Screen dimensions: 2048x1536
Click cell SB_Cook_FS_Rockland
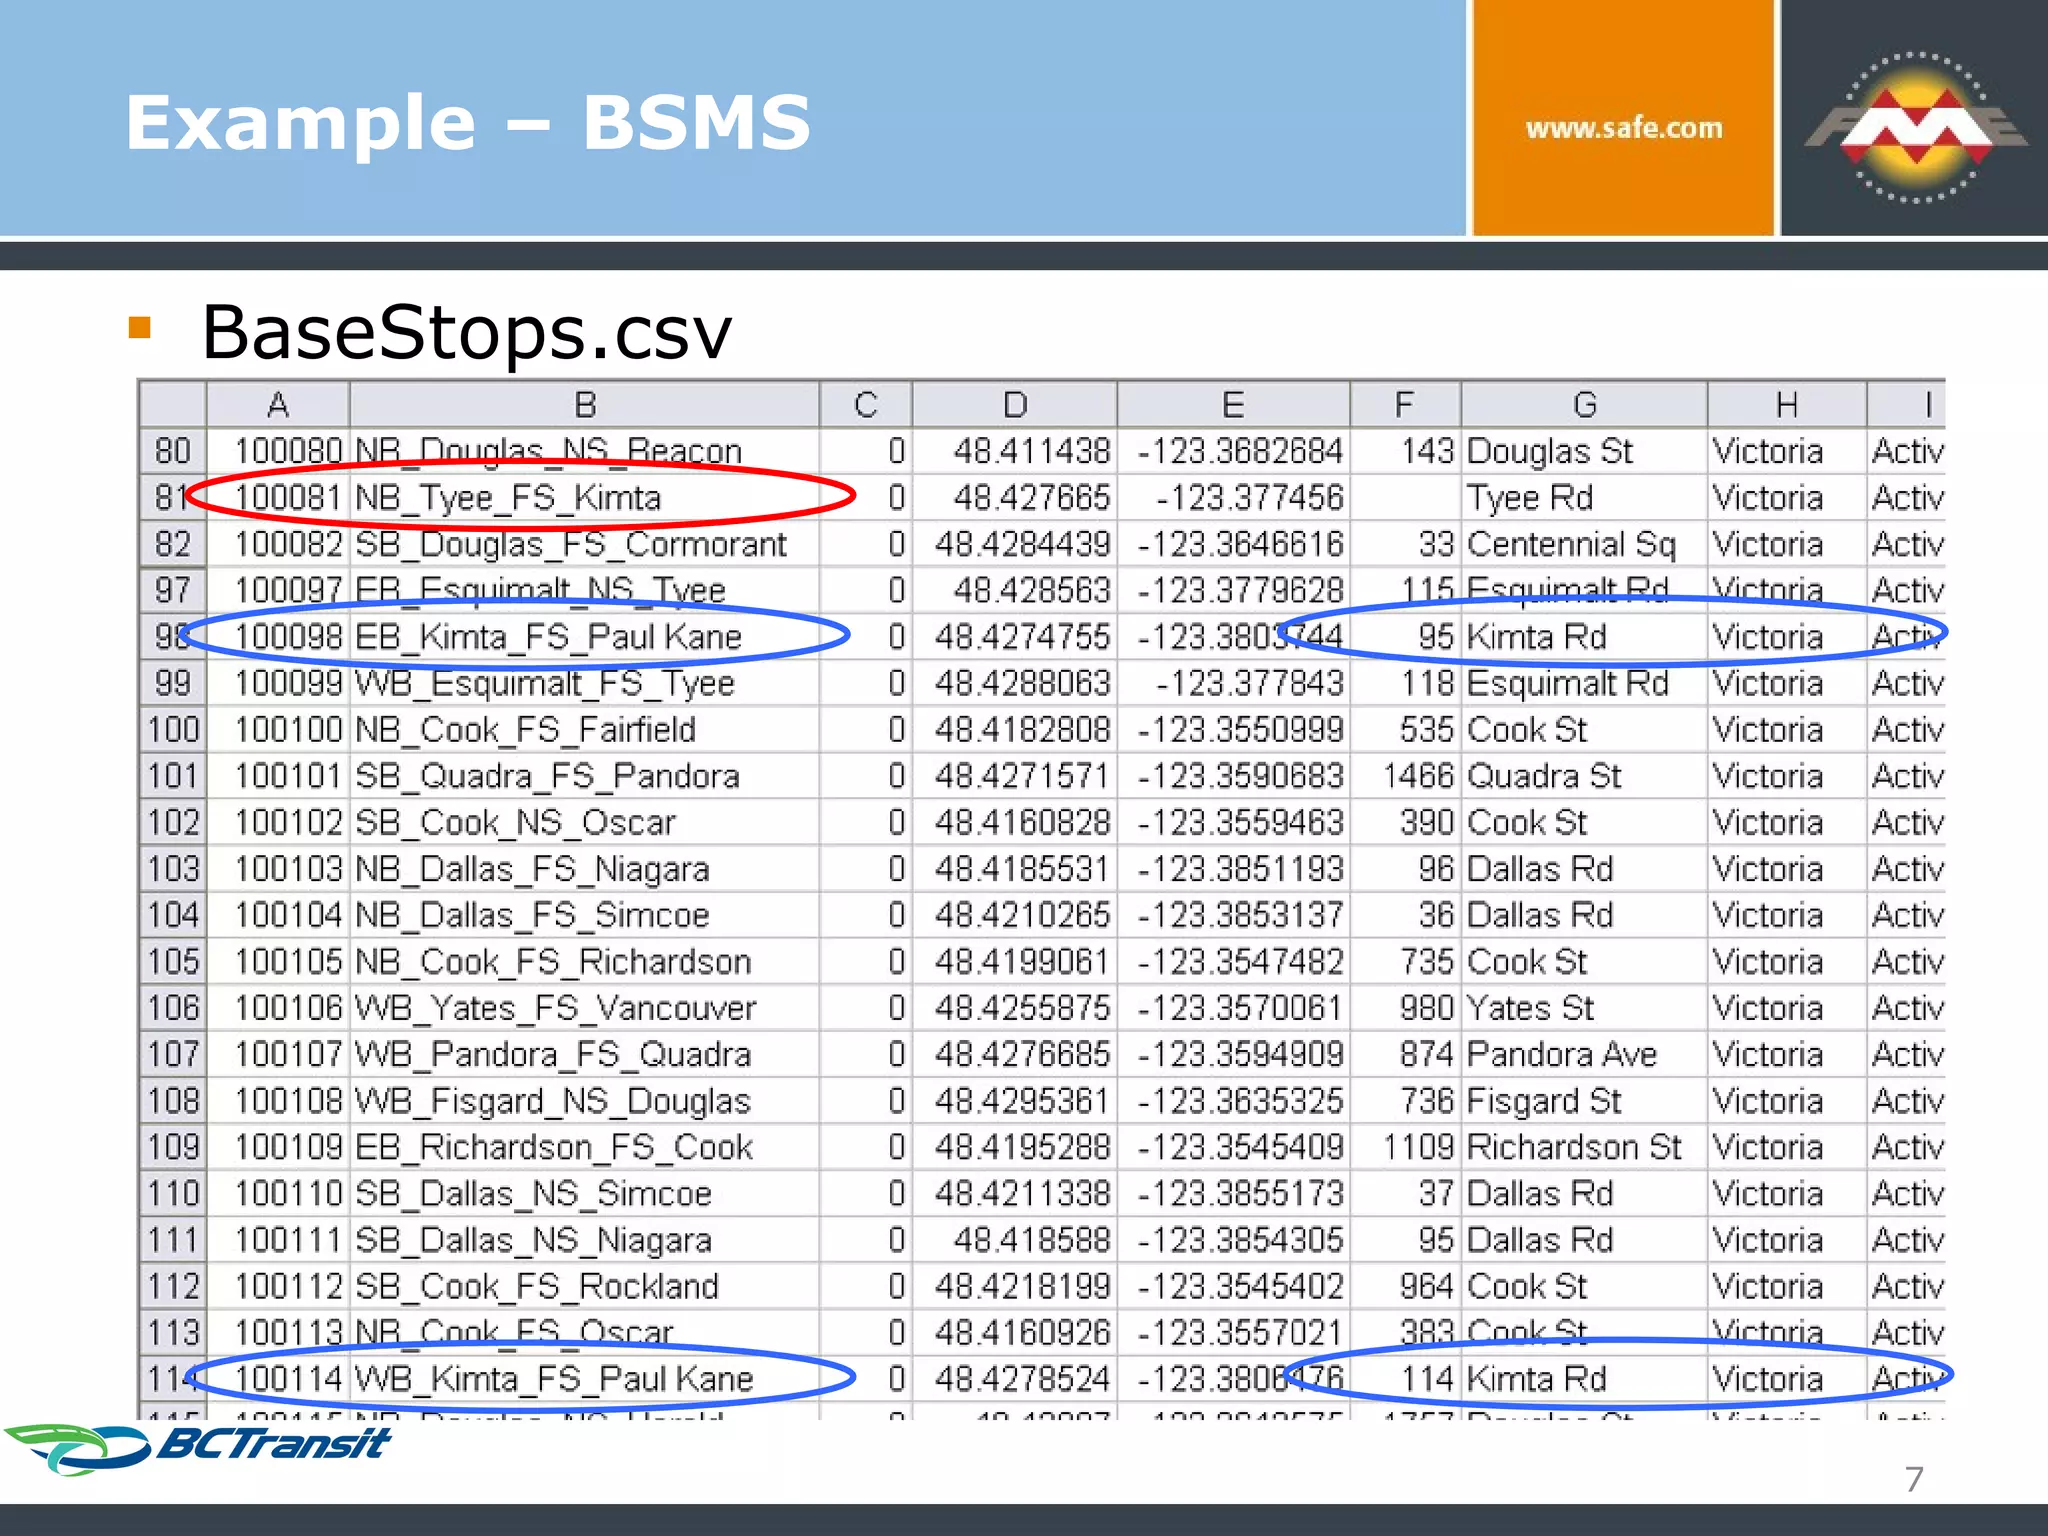click(585, 1286)
